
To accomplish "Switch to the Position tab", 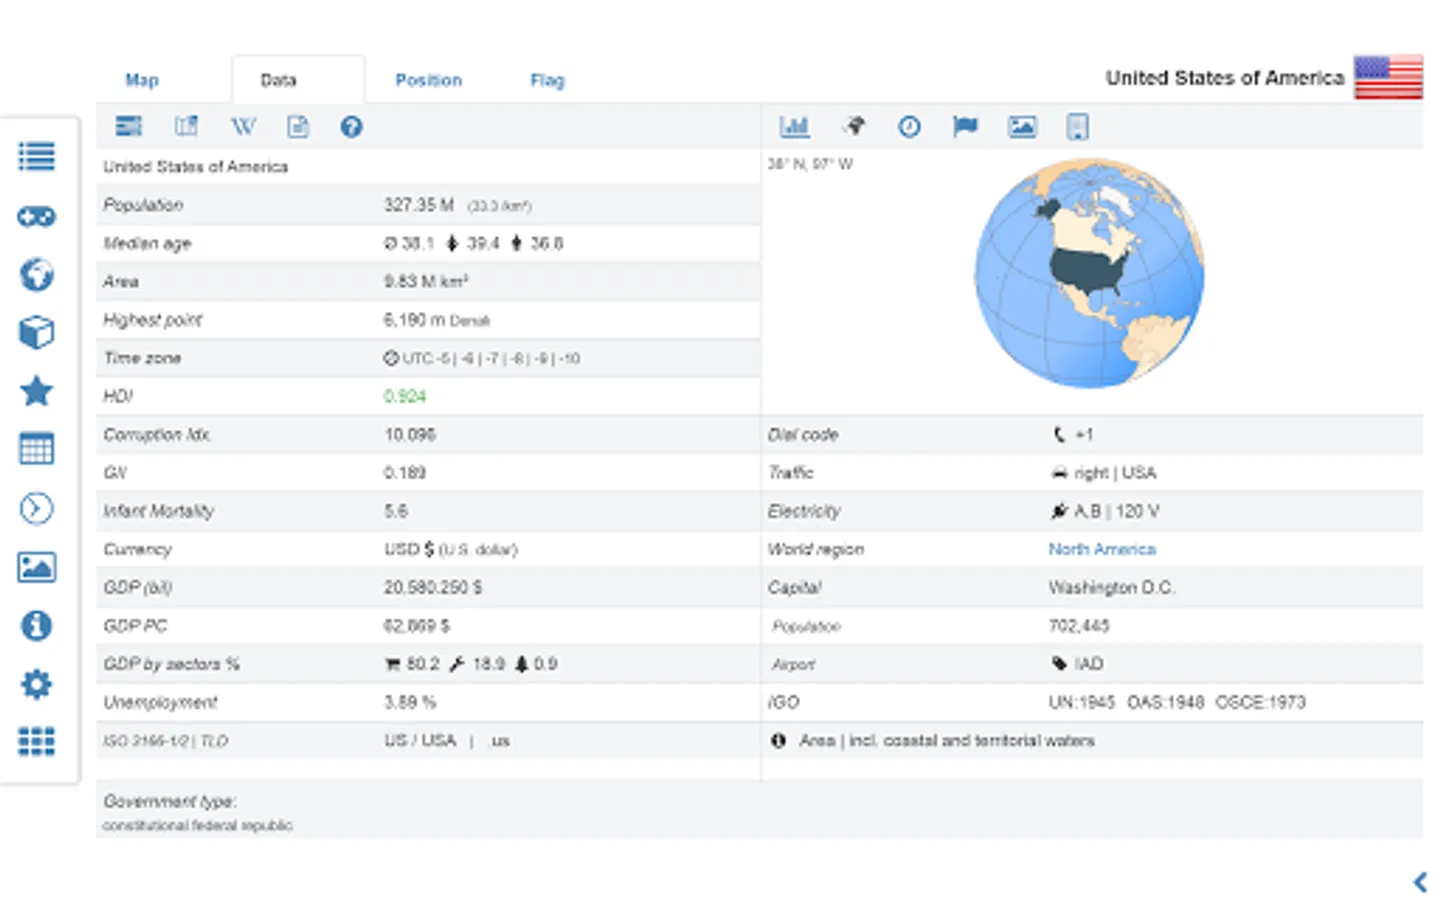I will [428, 80].
